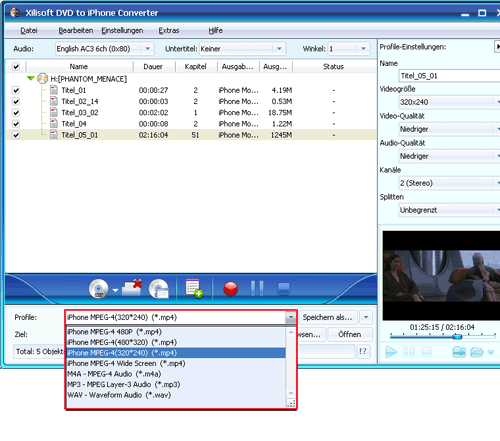The width and height of the screenshot is (500, 441).
Task: Sort the list by Dauer column
Action: (x=153, y=67)
